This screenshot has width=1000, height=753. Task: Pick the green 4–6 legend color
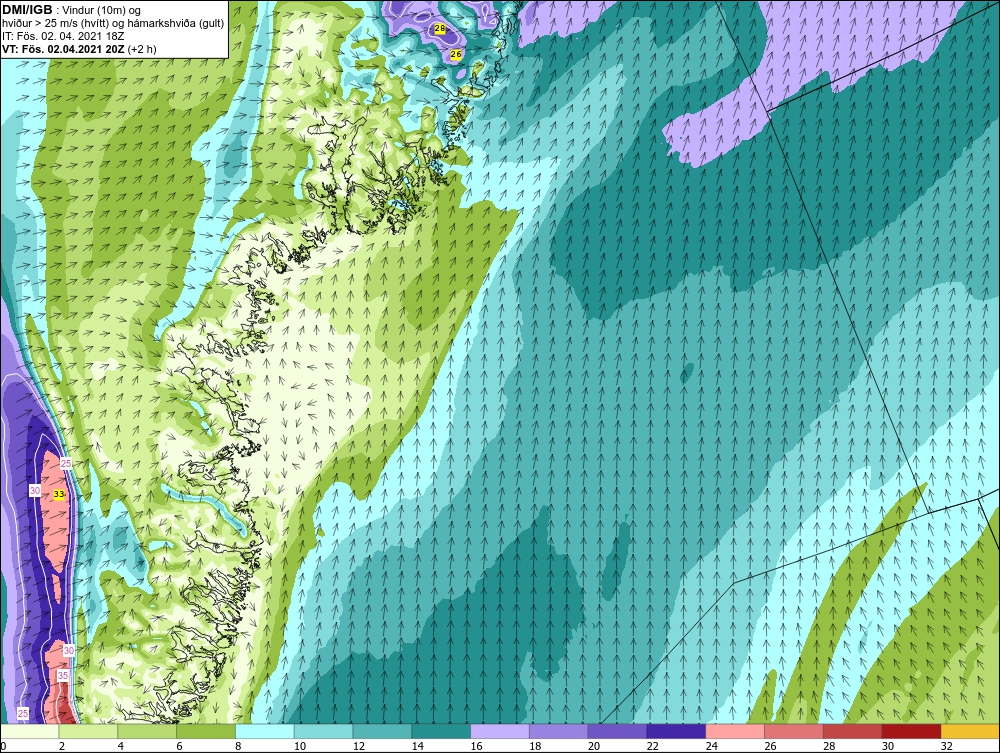pyautogui.click(x=147, y=731)
